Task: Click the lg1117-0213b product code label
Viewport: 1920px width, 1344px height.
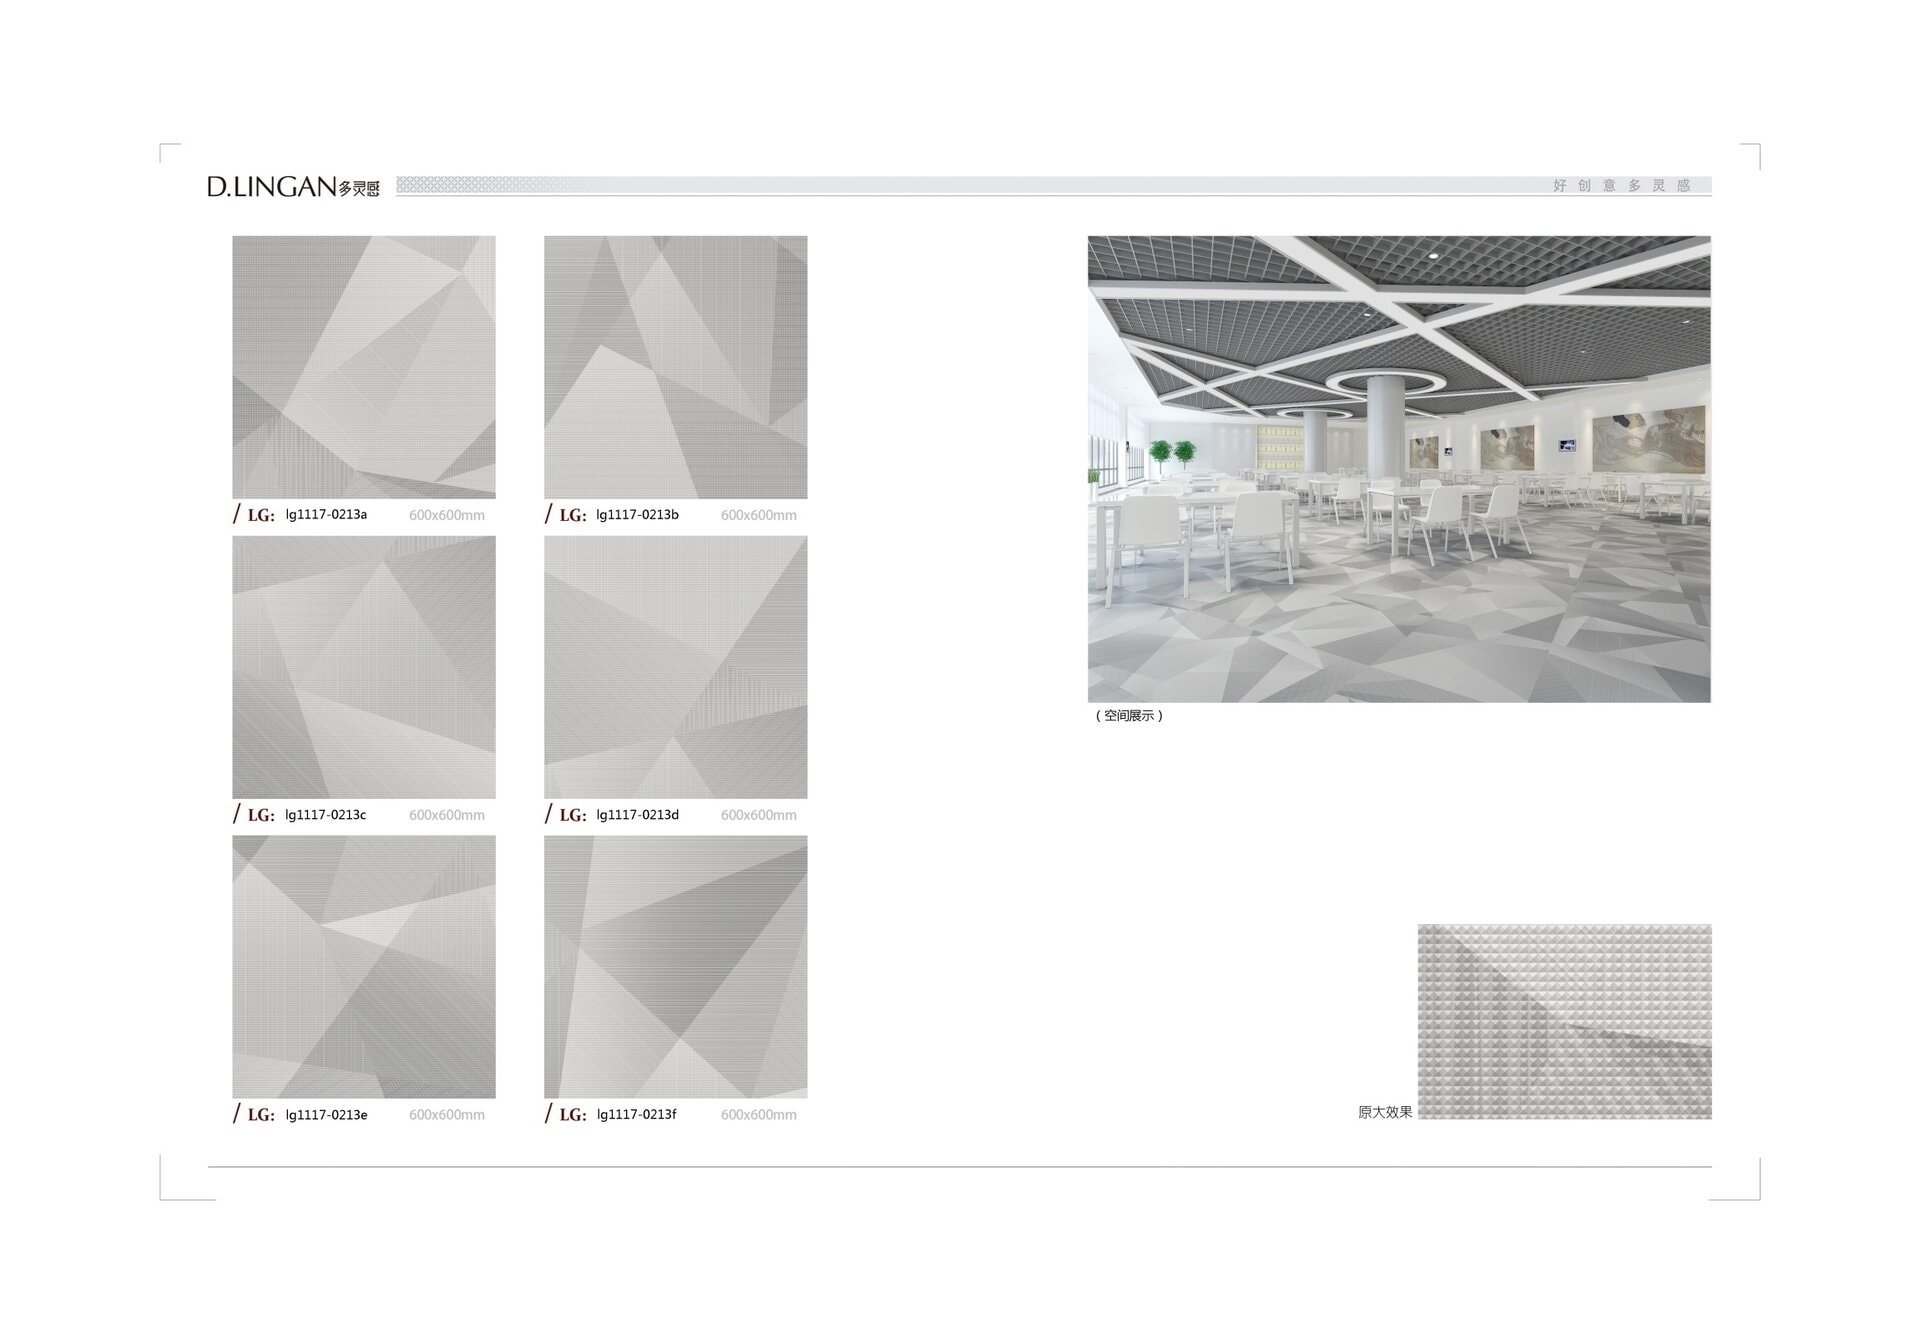Action: (x=637, y=515)
